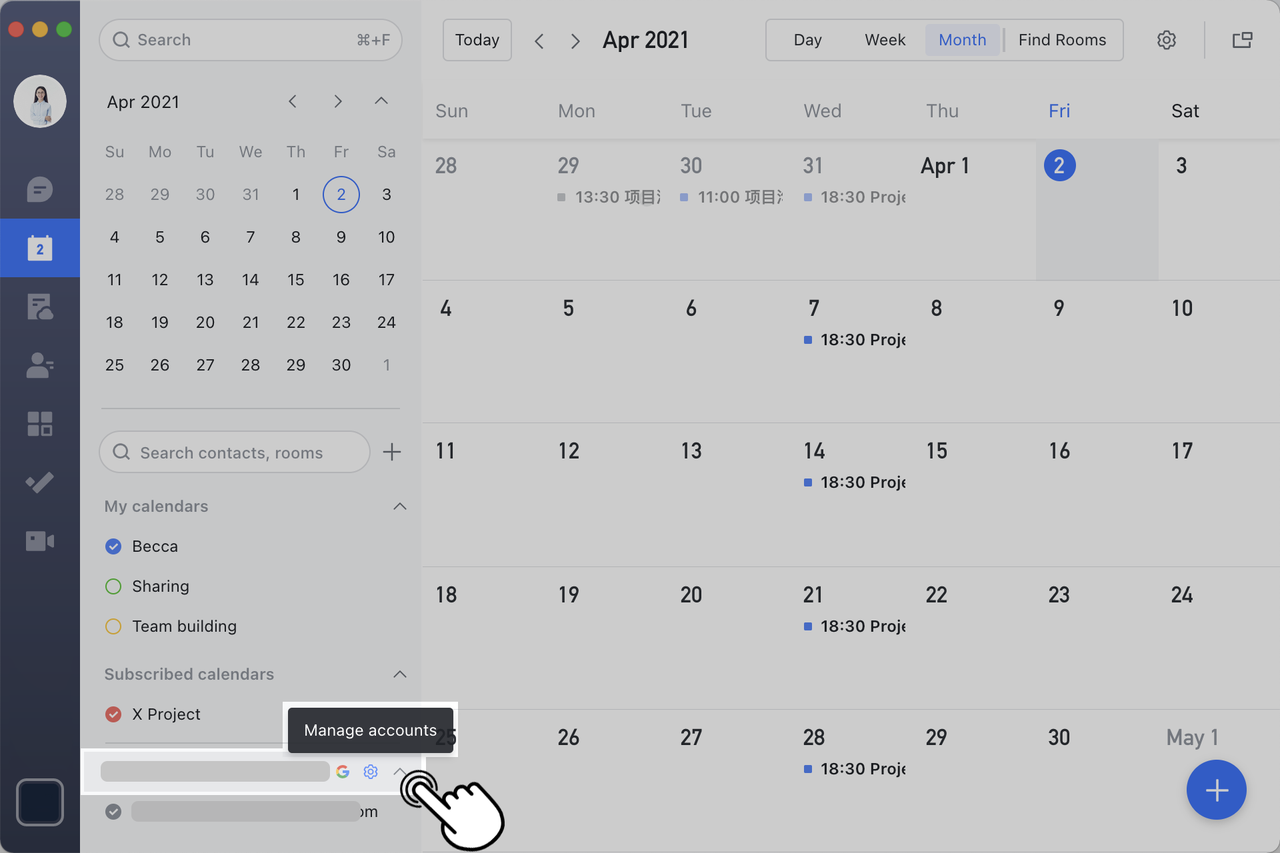Switch to Week view
Screen dimensions: 1280x853
click(x=884, y=40)
